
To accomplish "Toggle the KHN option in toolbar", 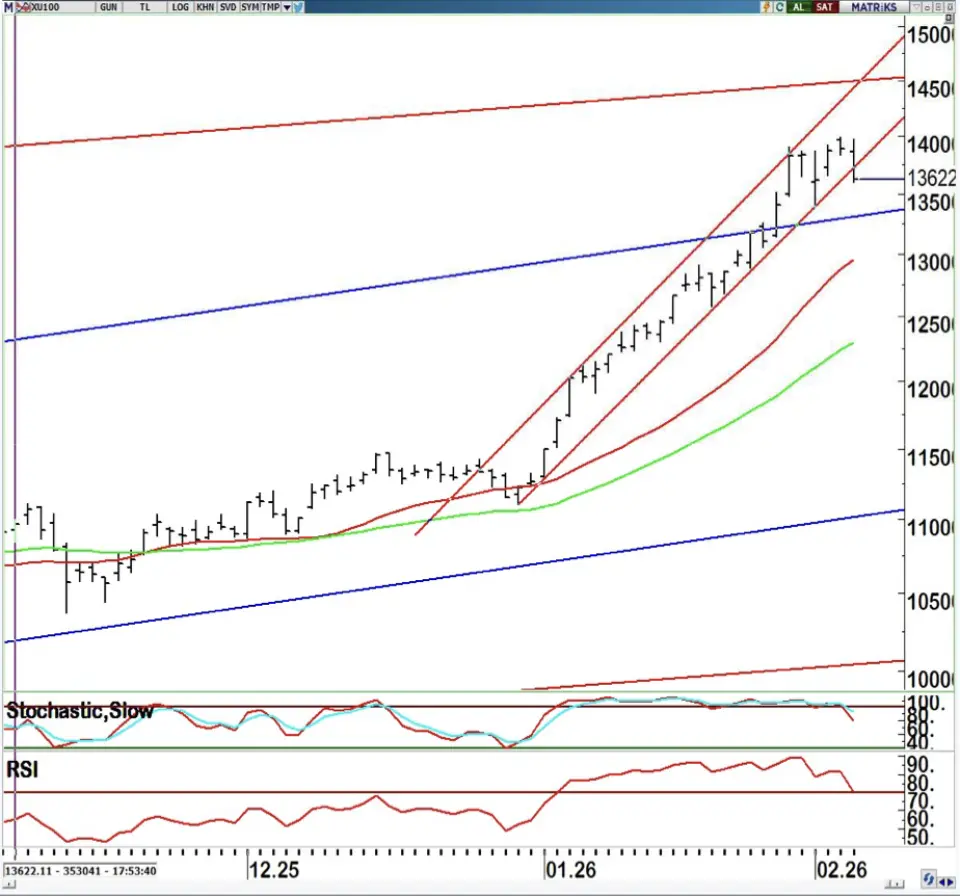I will point(205,7).
